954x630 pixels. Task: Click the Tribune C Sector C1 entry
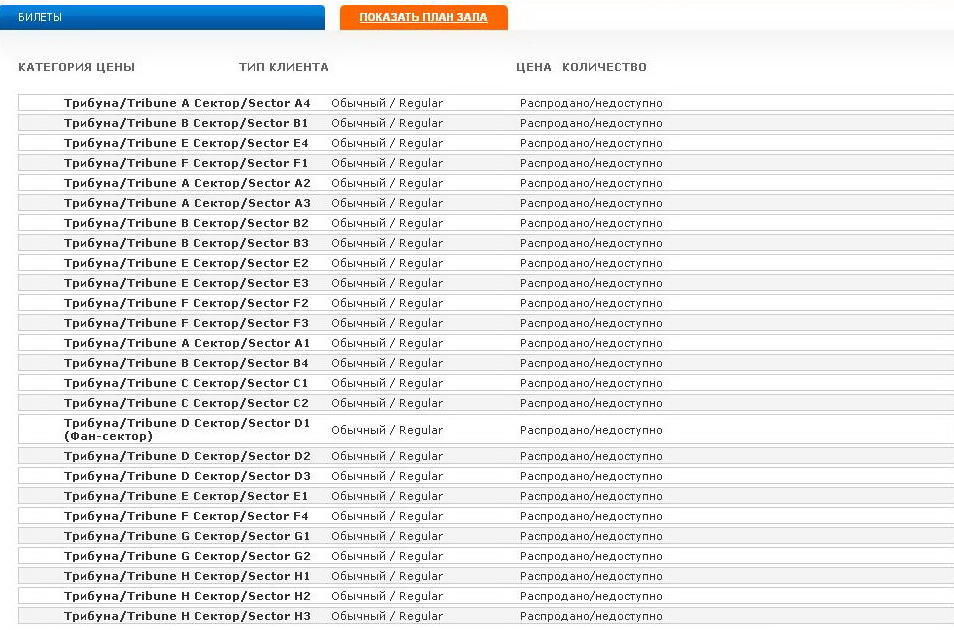click(x=186, y=383)
